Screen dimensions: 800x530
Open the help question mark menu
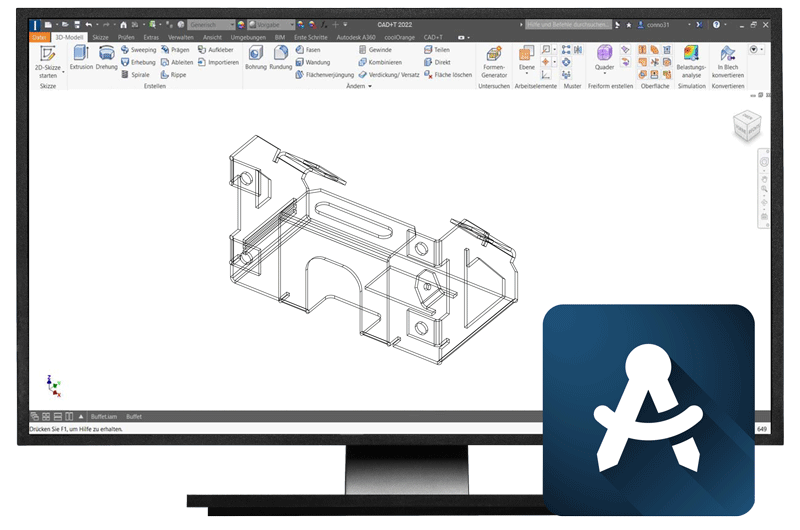(716, 24)
